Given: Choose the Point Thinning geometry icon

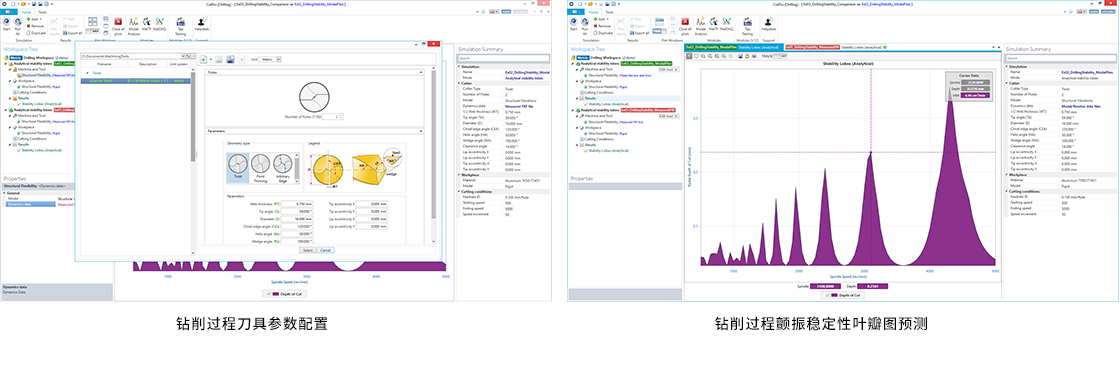Looking at the screenshot, I should pos(259,169).
